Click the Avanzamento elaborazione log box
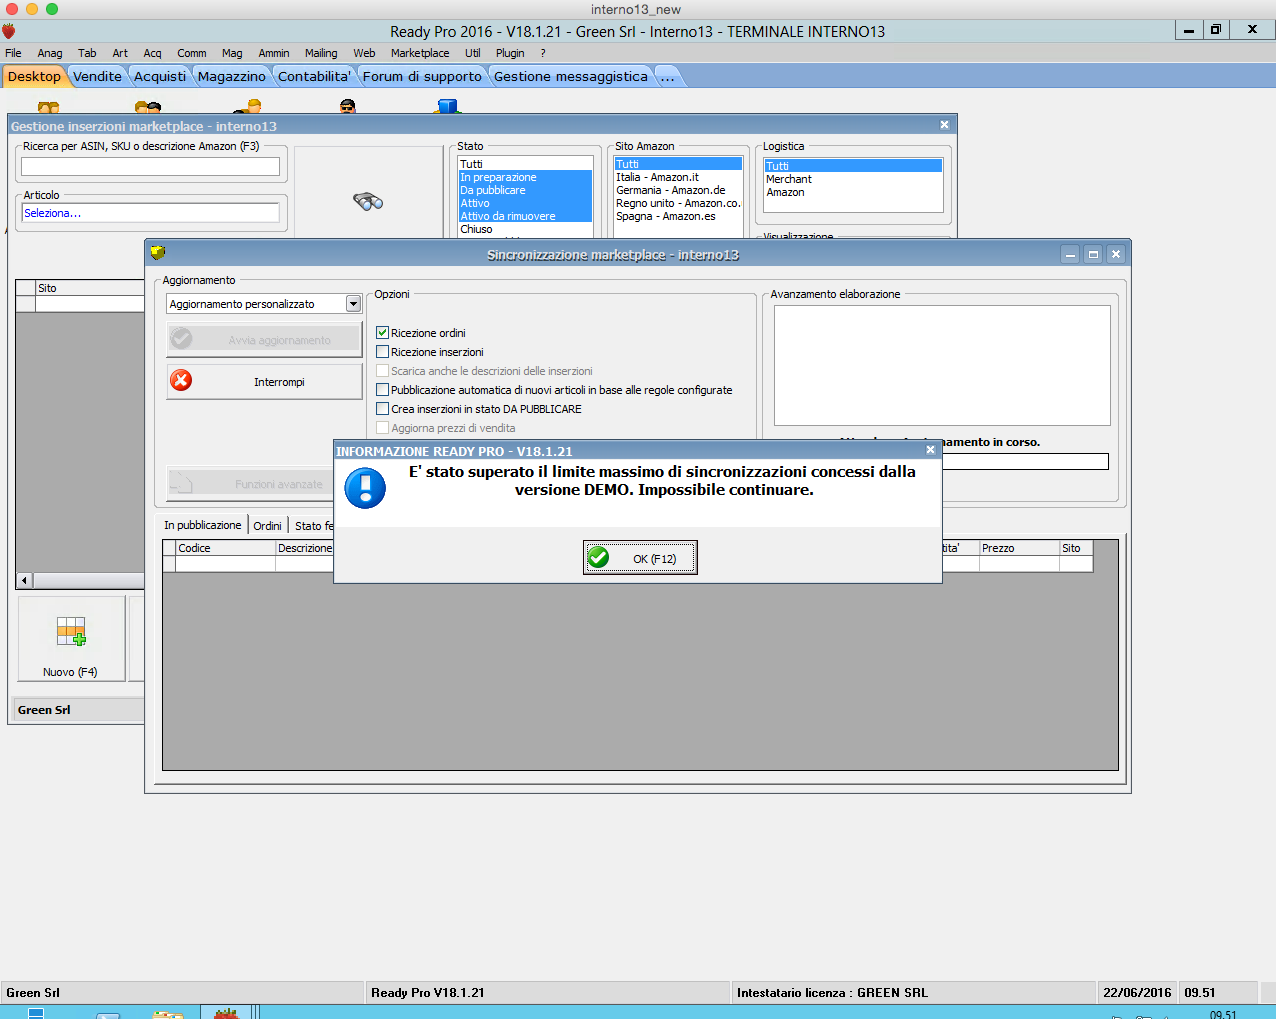 point(942,365)
